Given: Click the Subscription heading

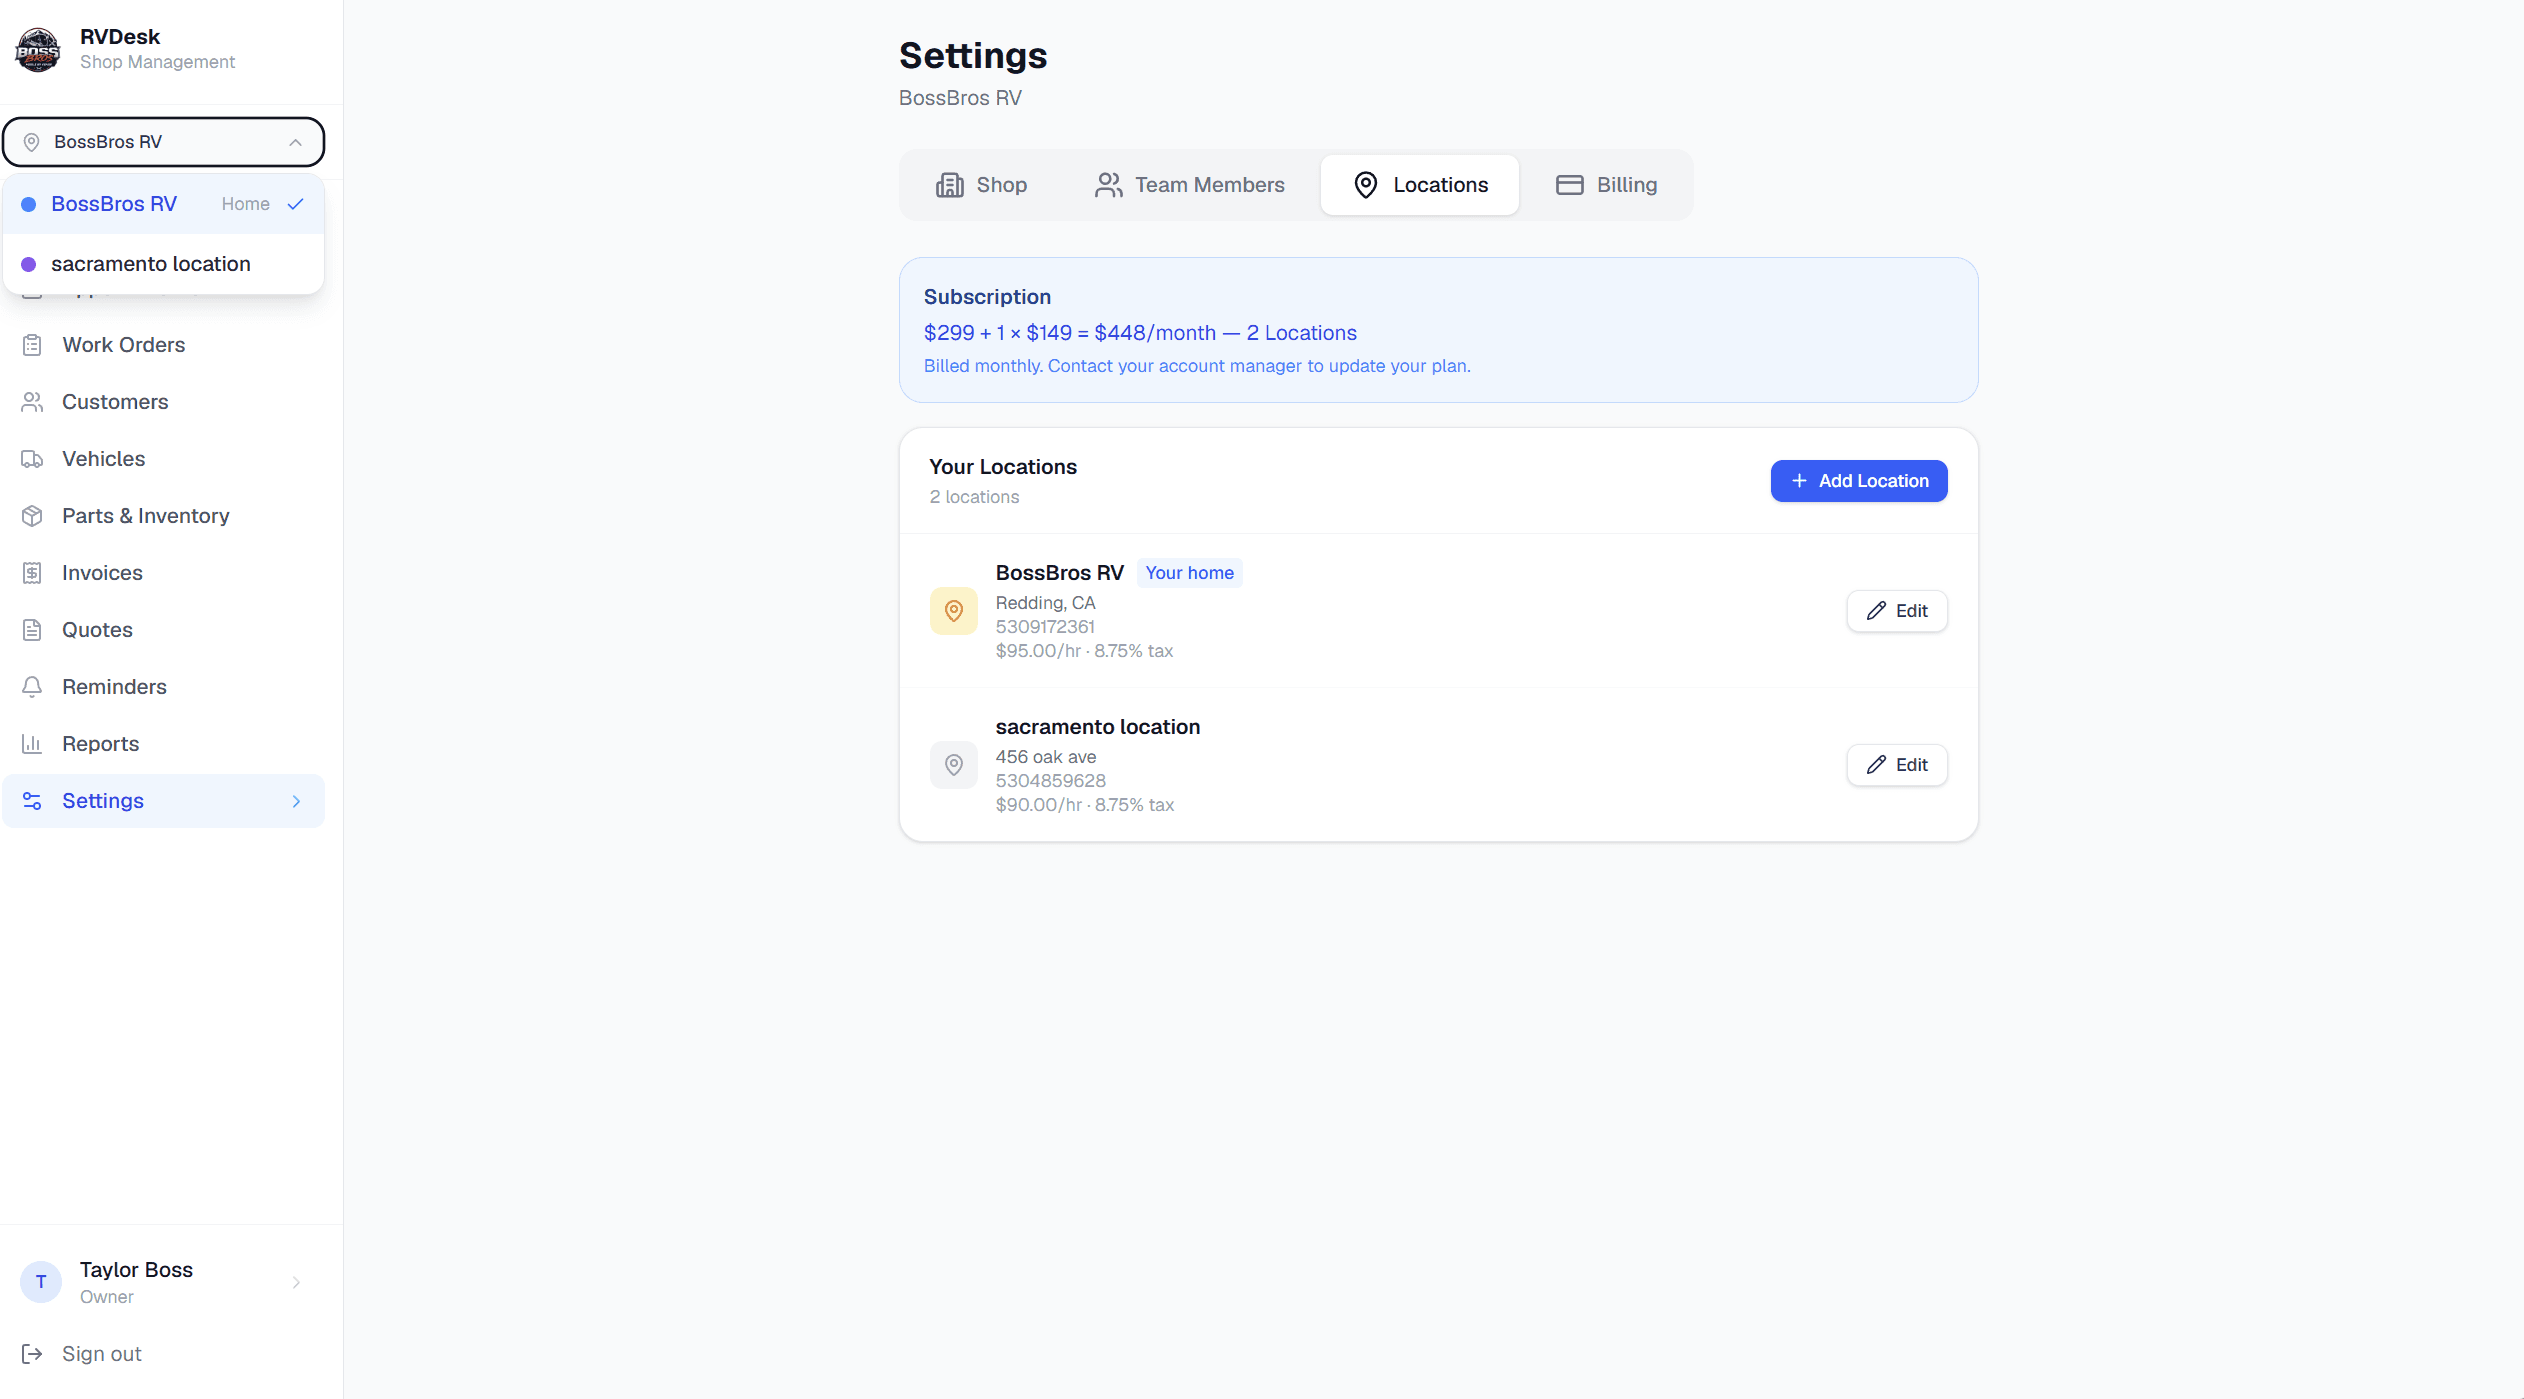Looking at the screenshot, I should [987, 297].
